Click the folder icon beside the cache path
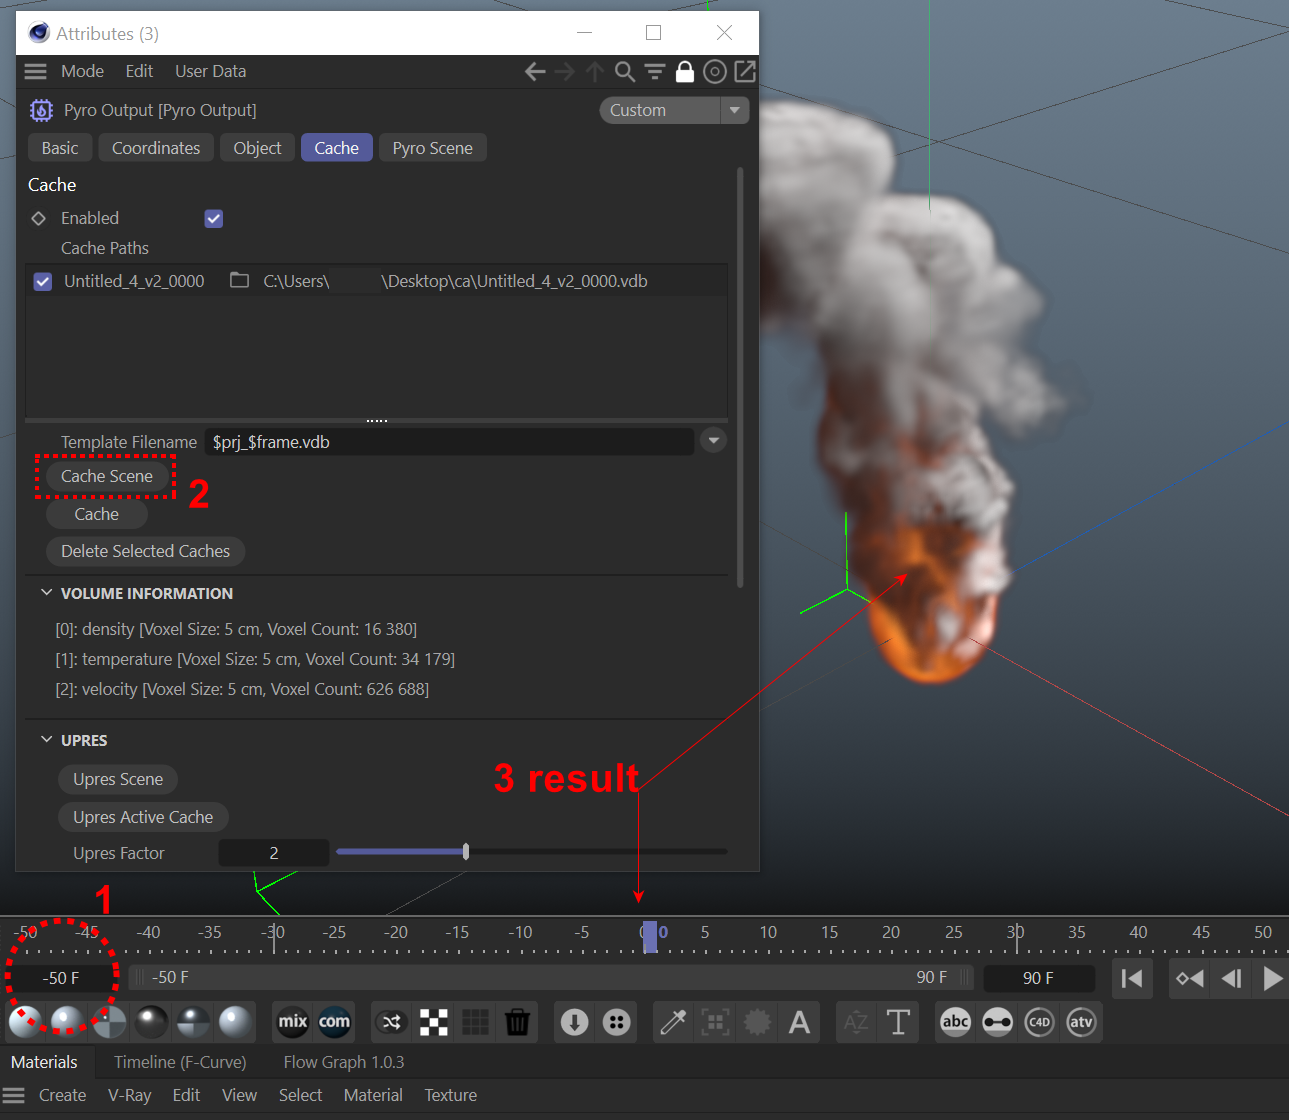The image size is (1289, 1120). [239, 280]
